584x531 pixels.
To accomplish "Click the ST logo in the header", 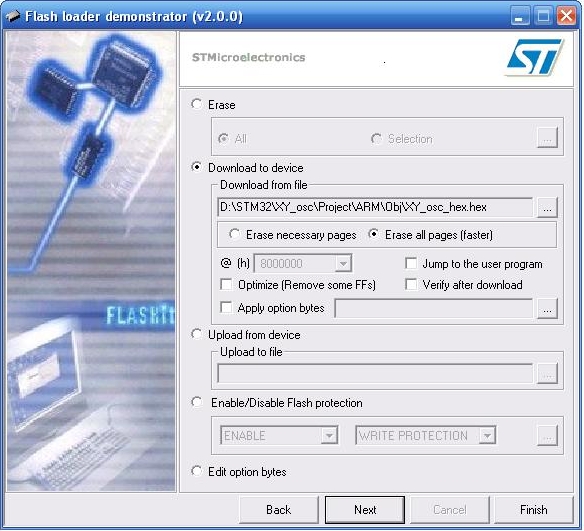I will click(x=535, y=57).
